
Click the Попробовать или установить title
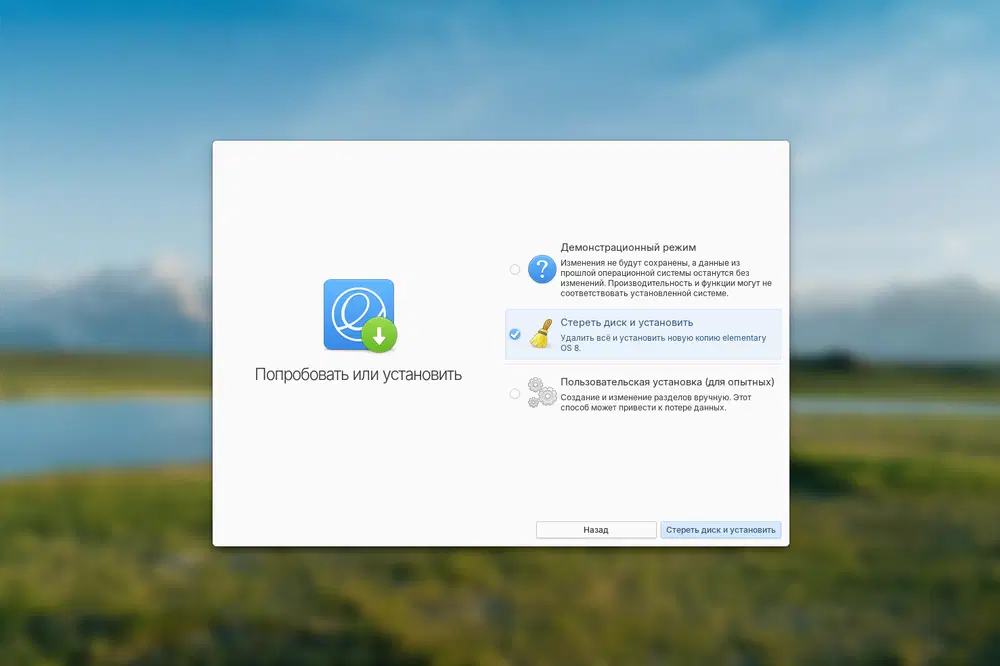pos(358,374)
